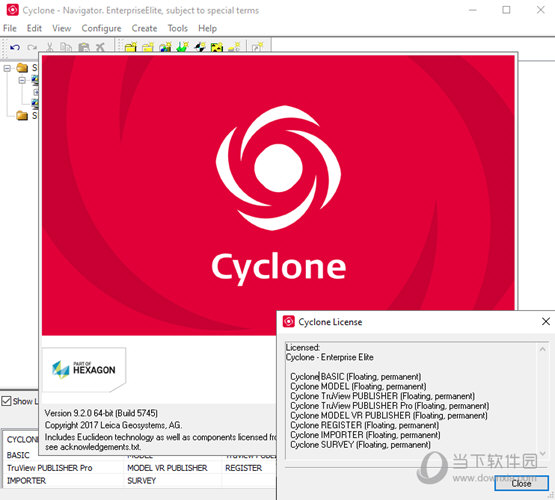Screen dimensions: 555x500
Task: Click the Undo arrow in the Navigator toolbar
Action: [15, 47]
